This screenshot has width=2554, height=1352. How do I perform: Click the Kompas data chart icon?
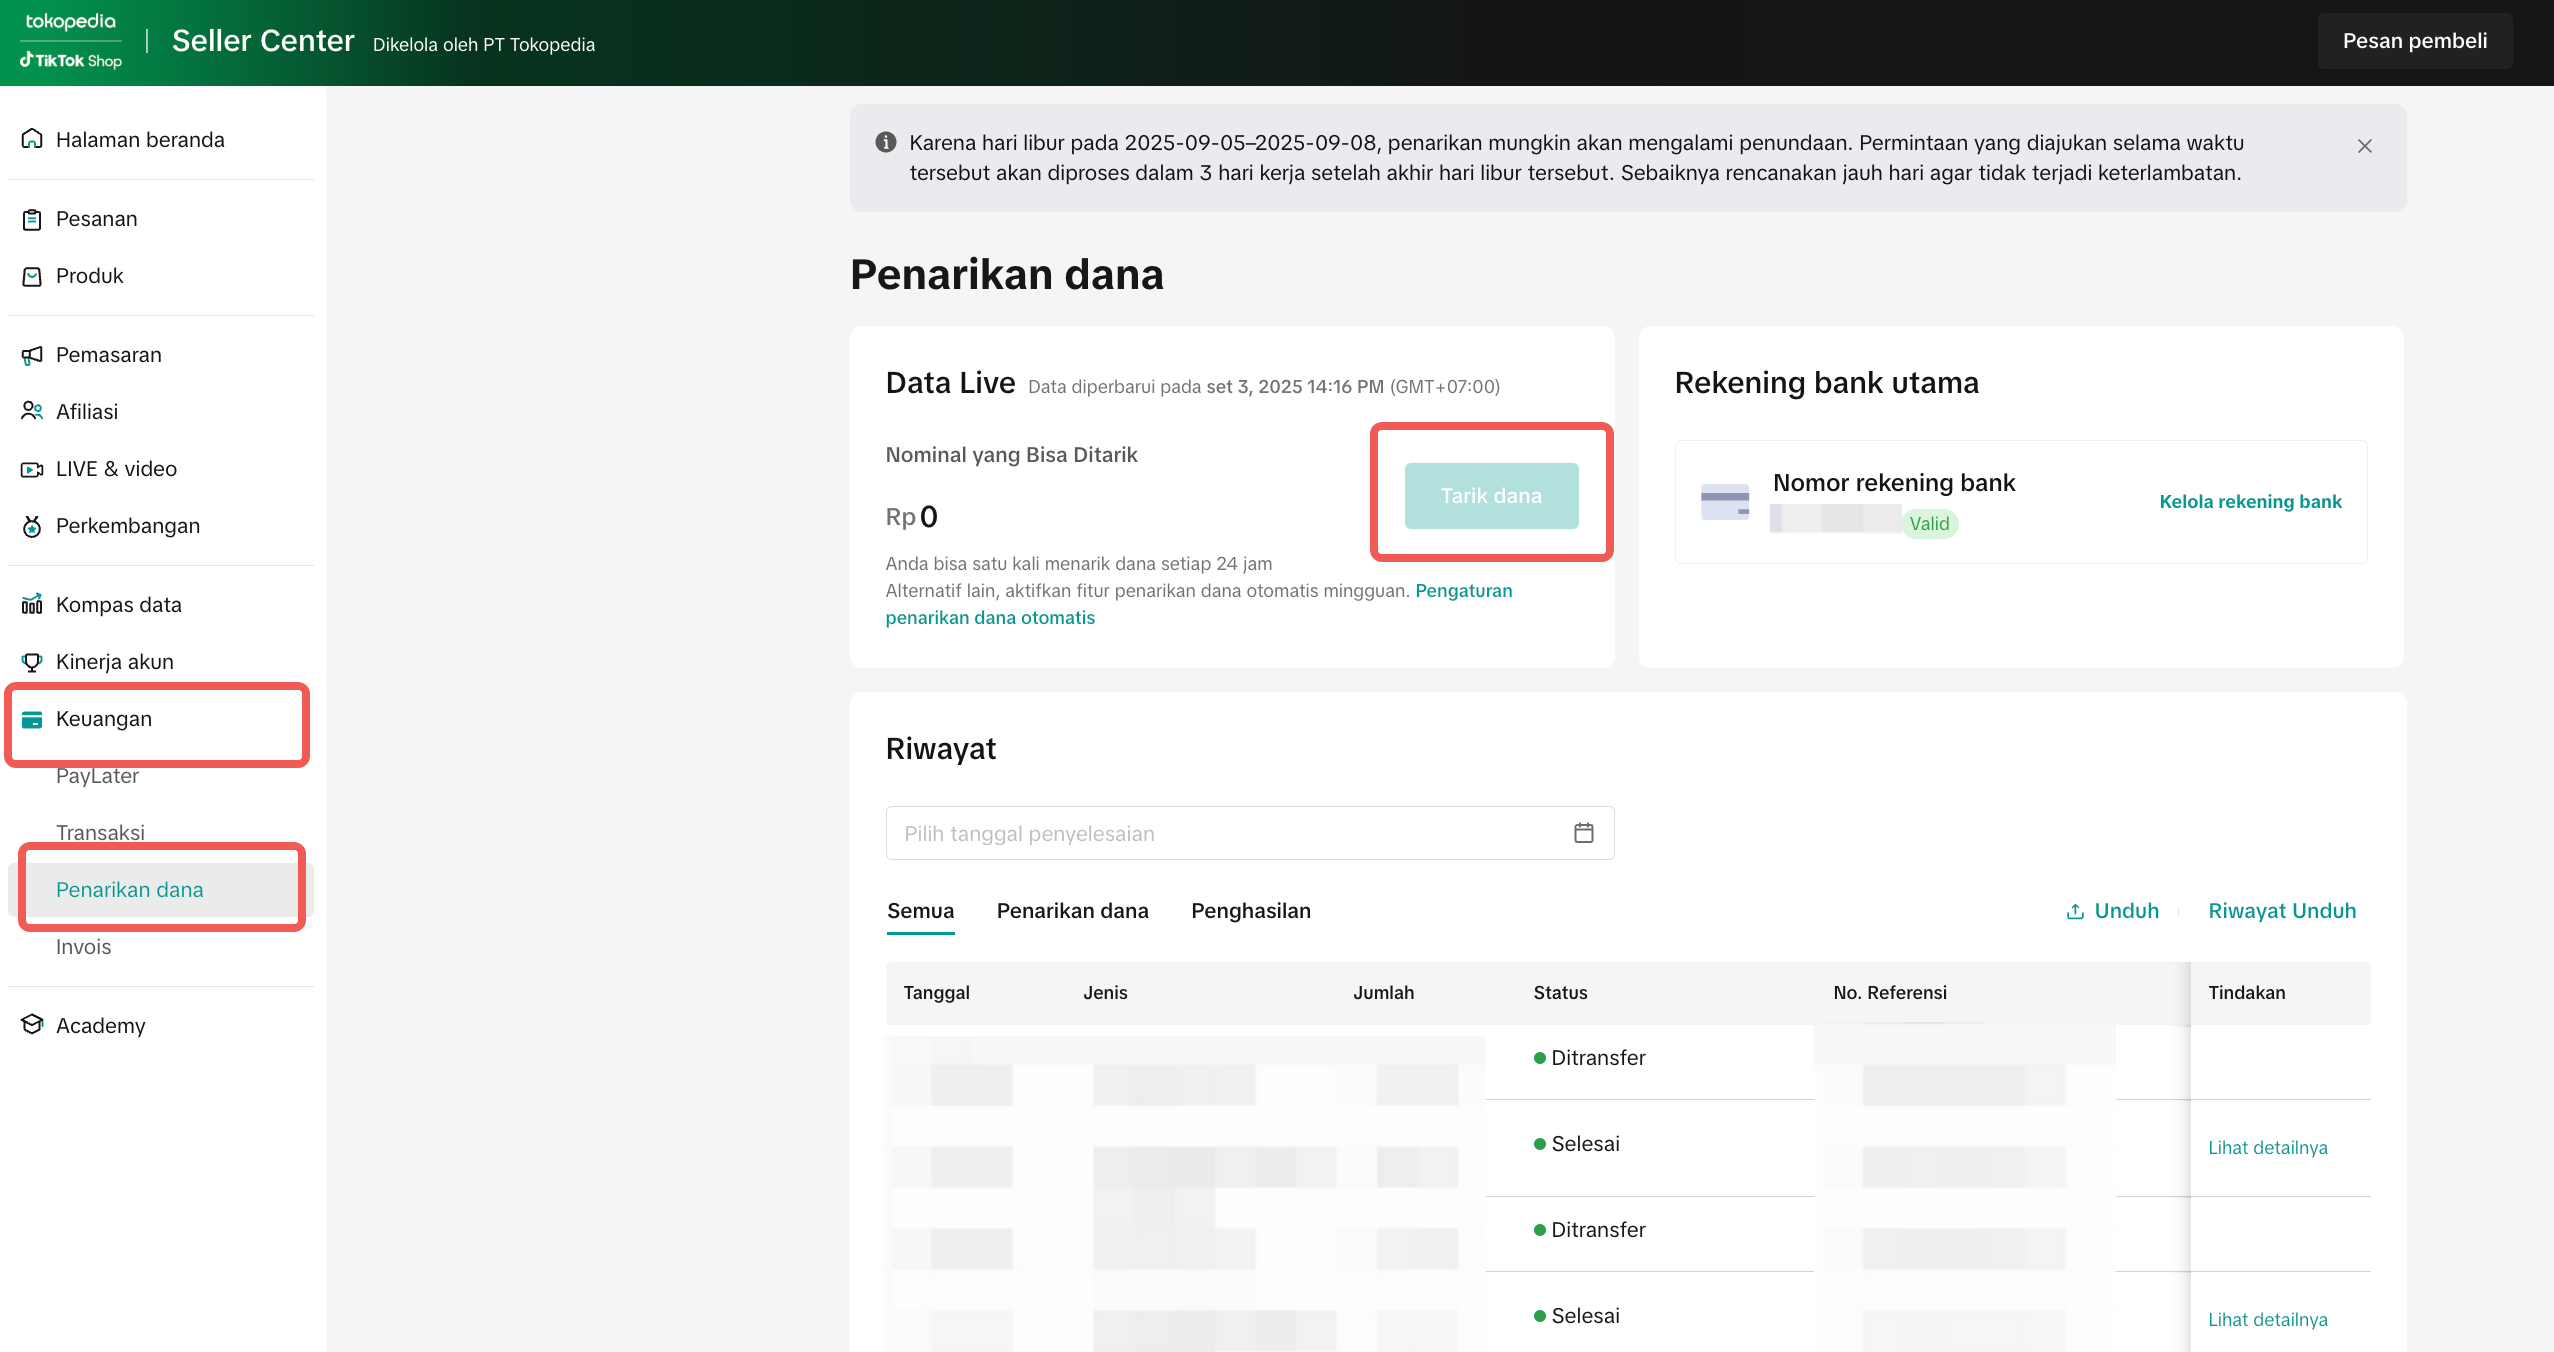point(32,604)
